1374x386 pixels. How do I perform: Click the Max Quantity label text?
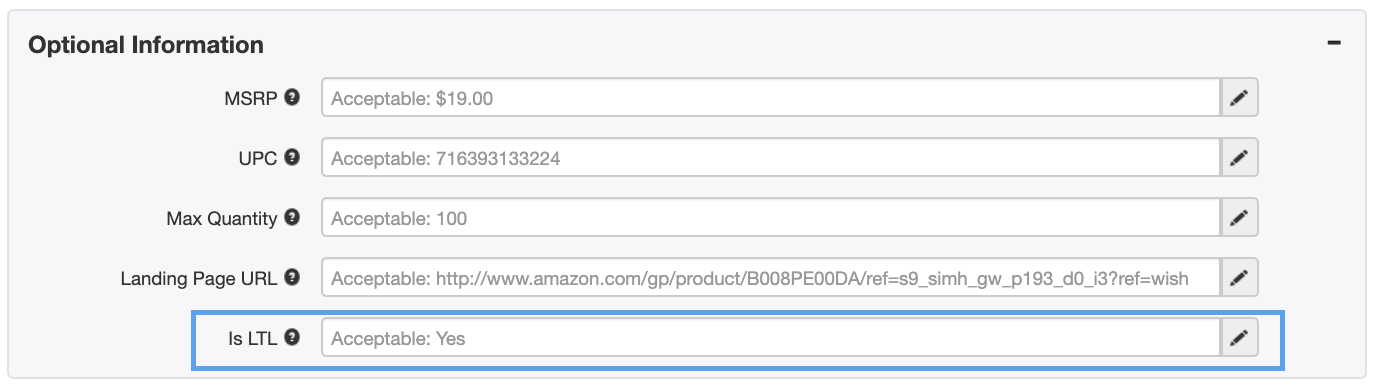(222, 218)
